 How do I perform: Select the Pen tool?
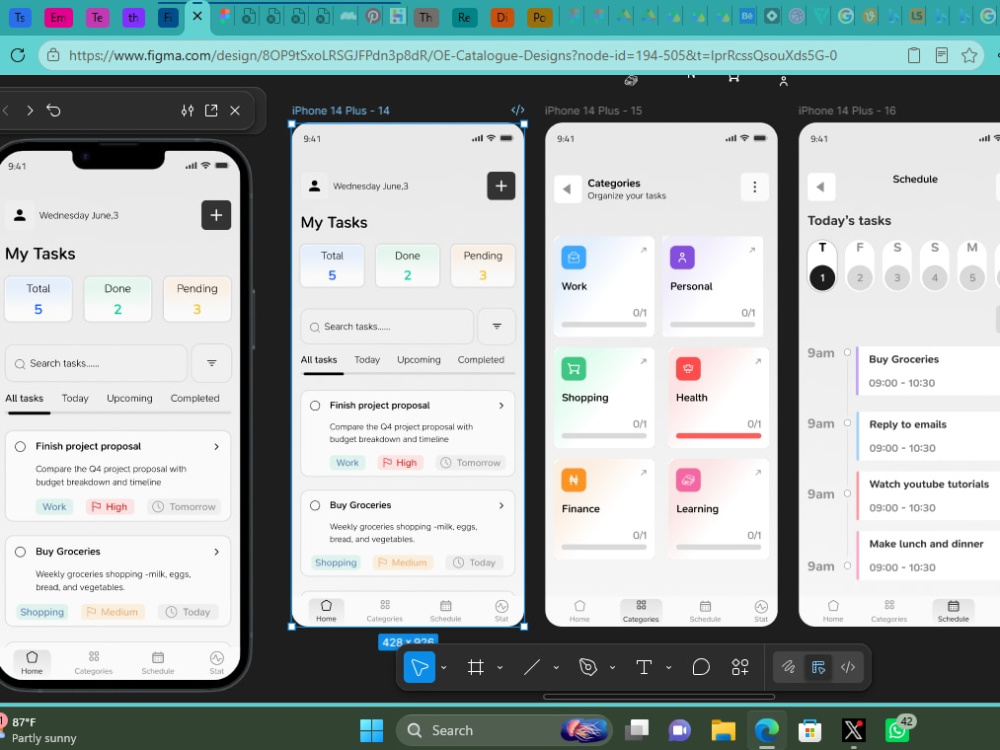[x=587, y=667]
